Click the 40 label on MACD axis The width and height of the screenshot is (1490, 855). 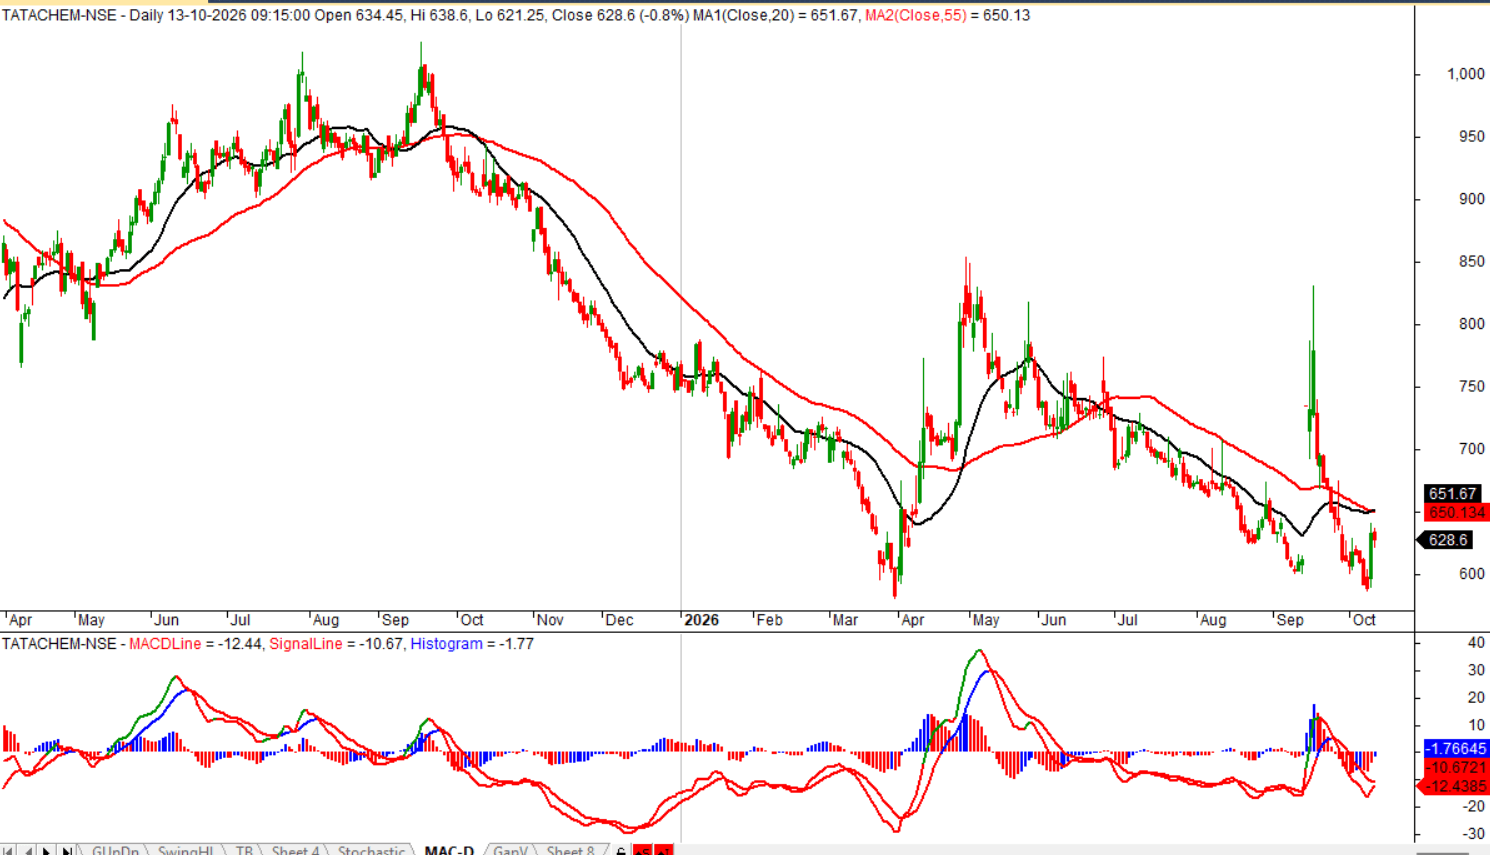1476,643
